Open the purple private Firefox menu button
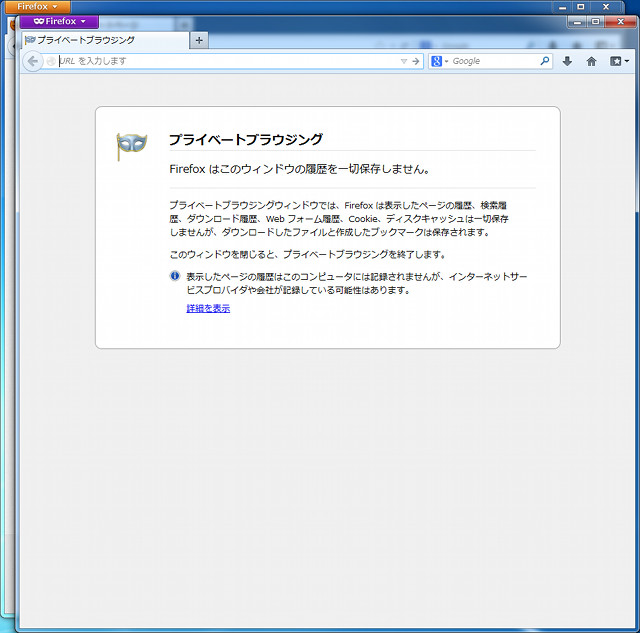 pos(59,21)
